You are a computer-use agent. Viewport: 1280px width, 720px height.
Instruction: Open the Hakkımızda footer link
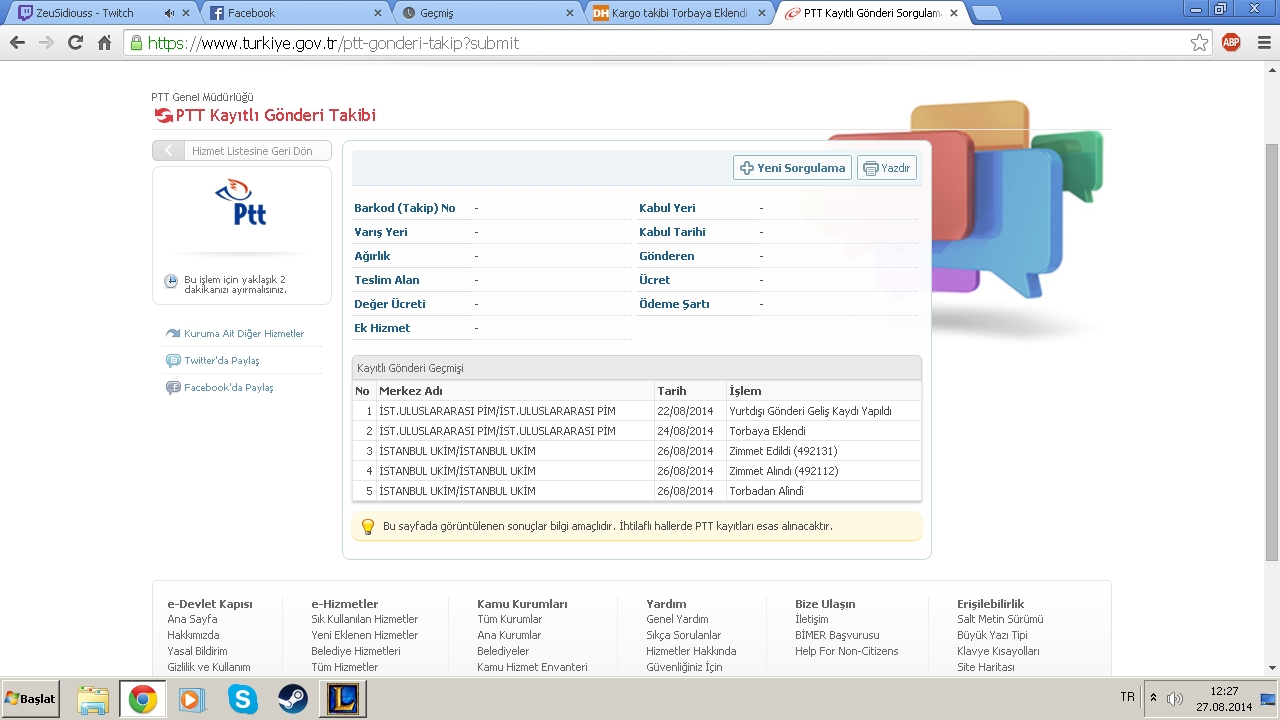pyautogui.click(x=193, y=635)
